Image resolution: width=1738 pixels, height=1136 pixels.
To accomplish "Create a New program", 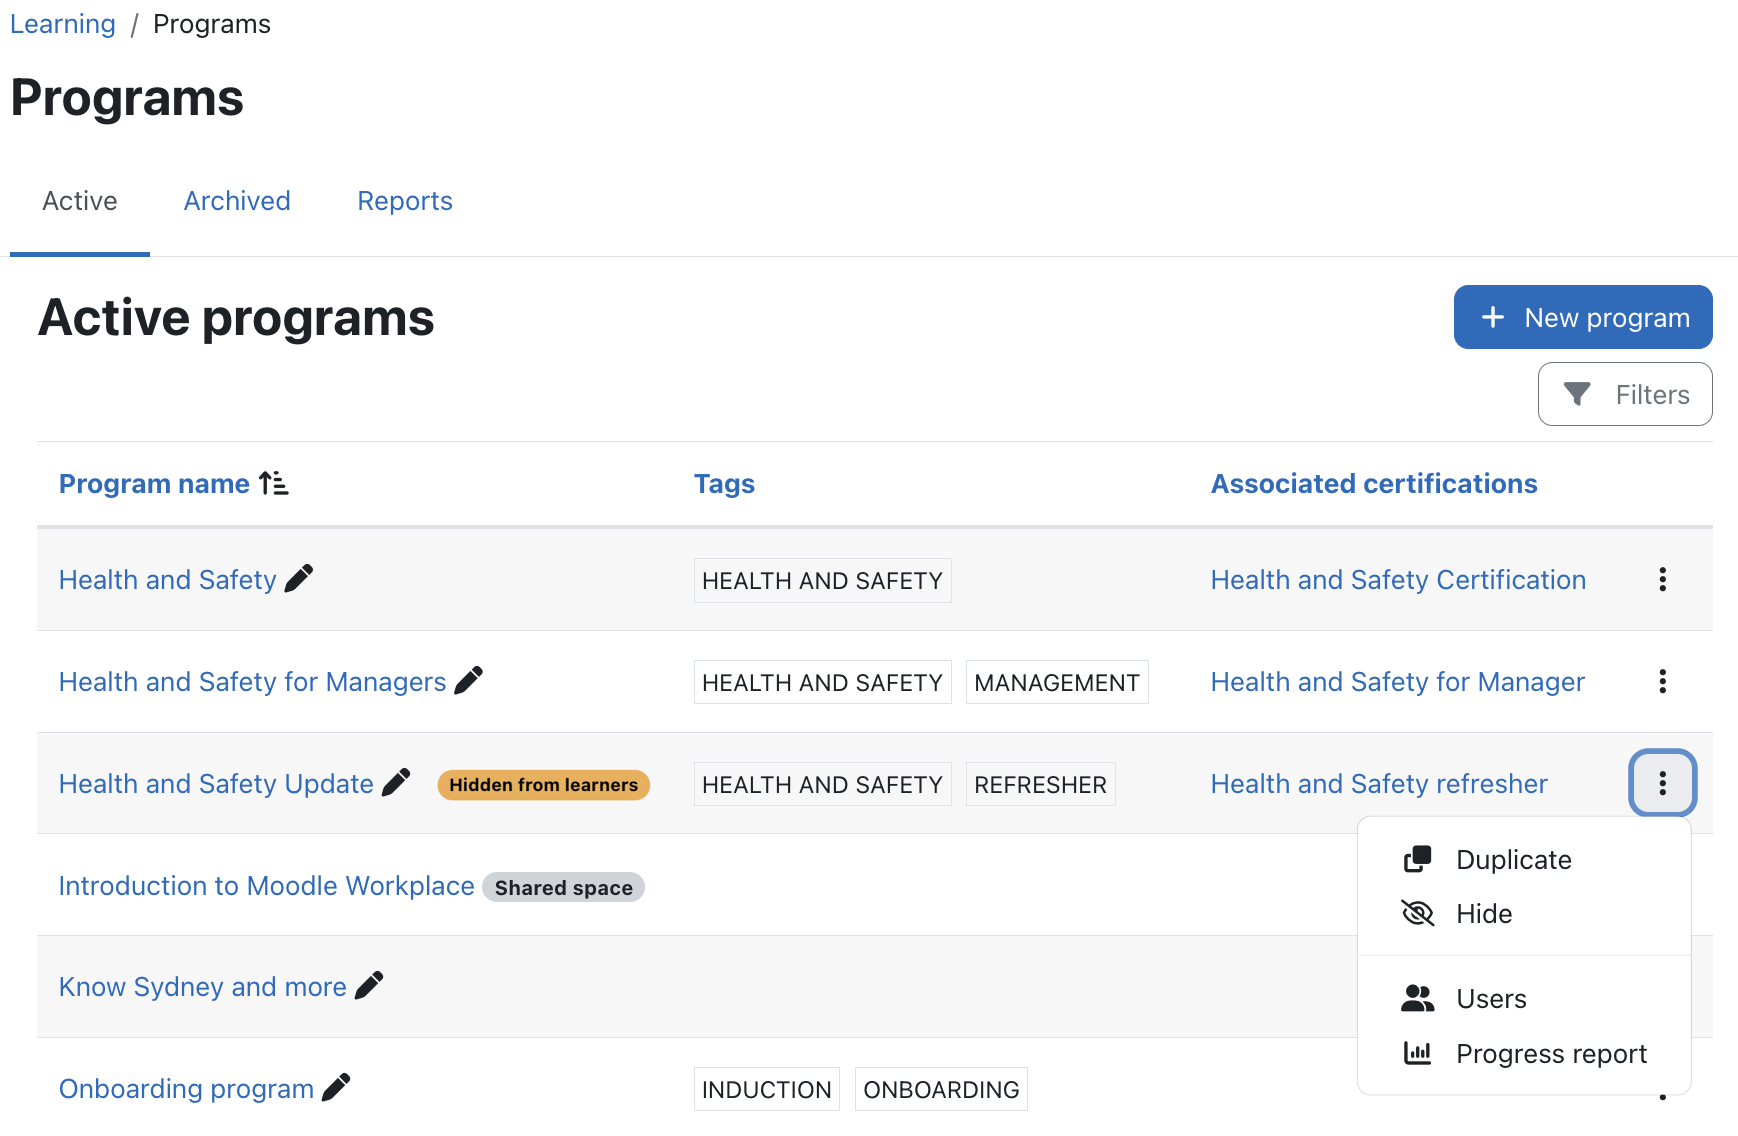I will pyautogui.click(x=1582, y=318).
